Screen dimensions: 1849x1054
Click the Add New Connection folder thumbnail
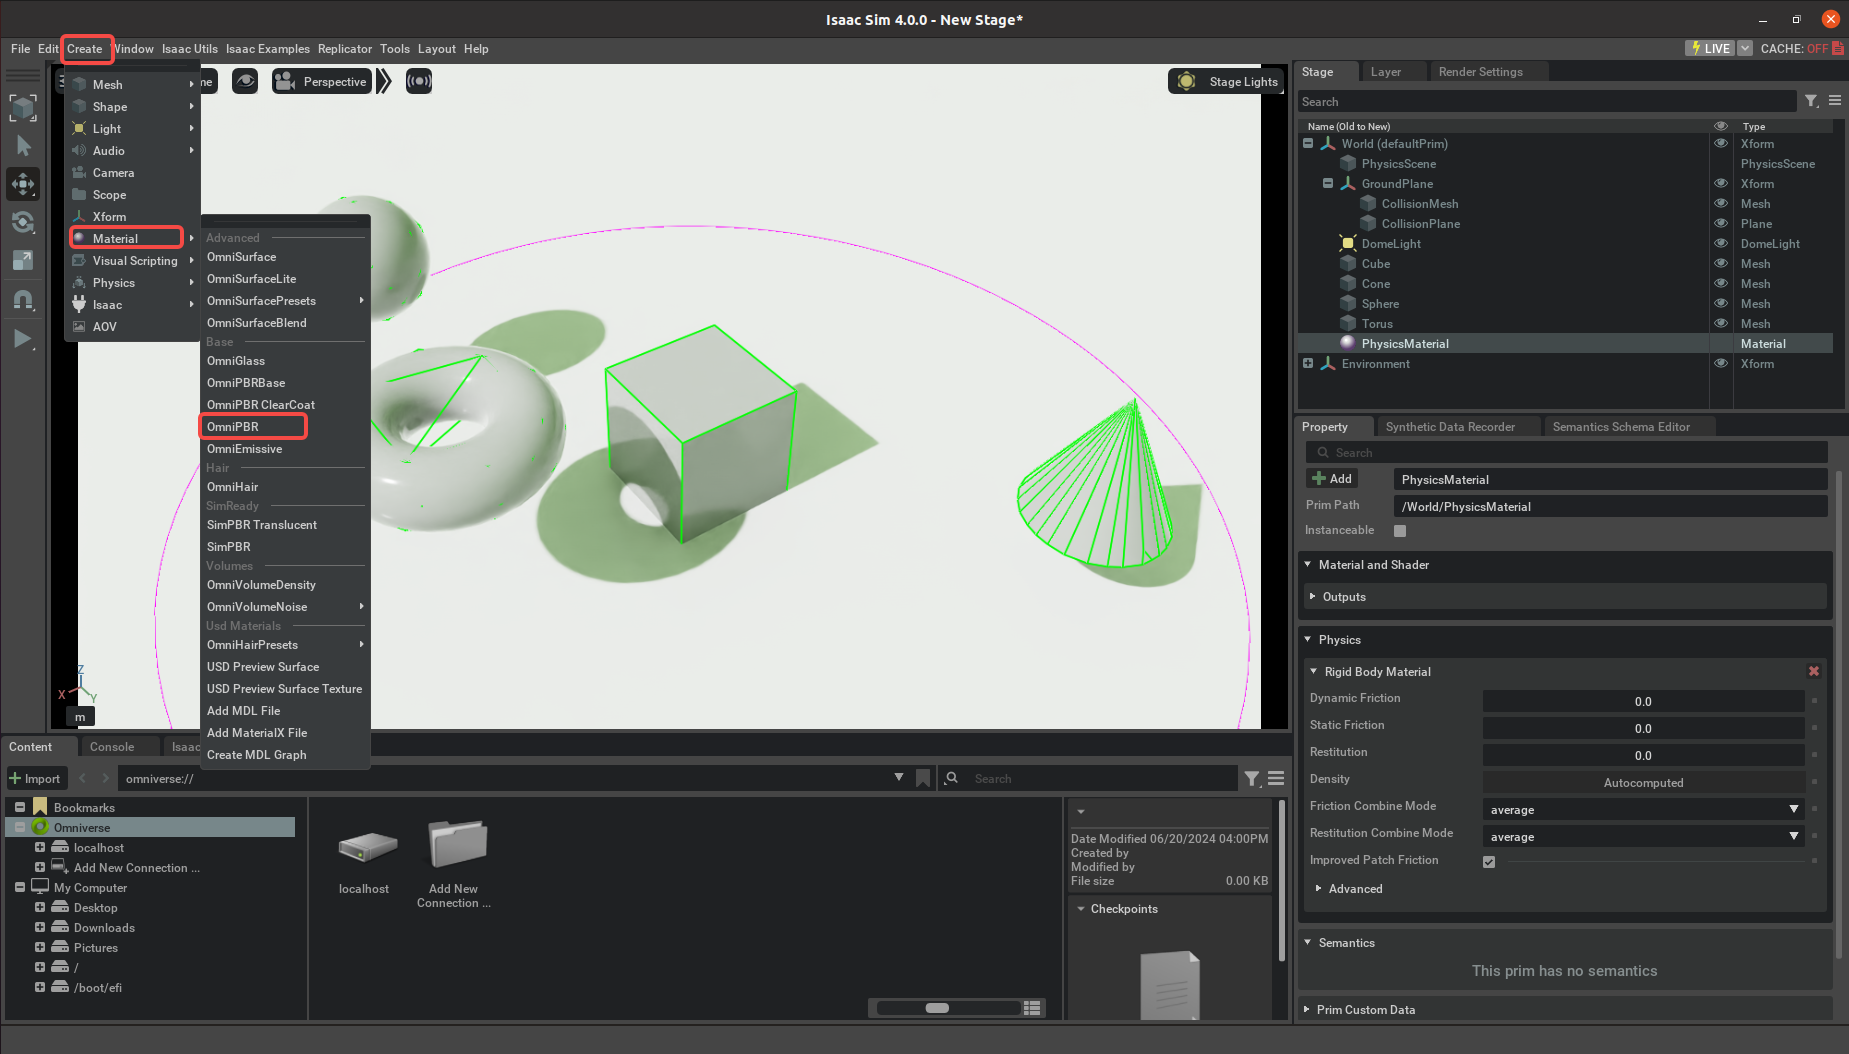coord(456,846)
